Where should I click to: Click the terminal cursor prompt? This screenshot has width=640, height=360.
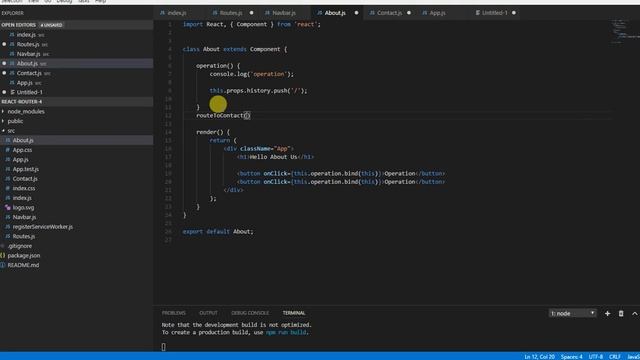click(164, 347)
